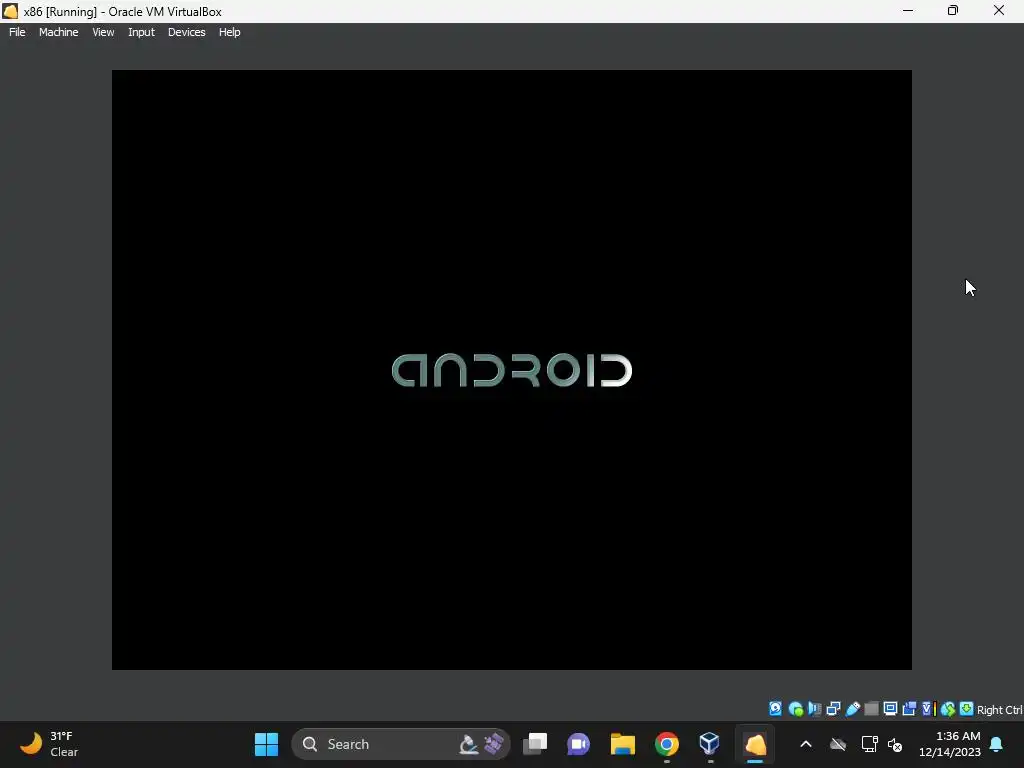Click the Right Ctrl host key label
The height and width of the screenshot is (768, 1024).
999,710
